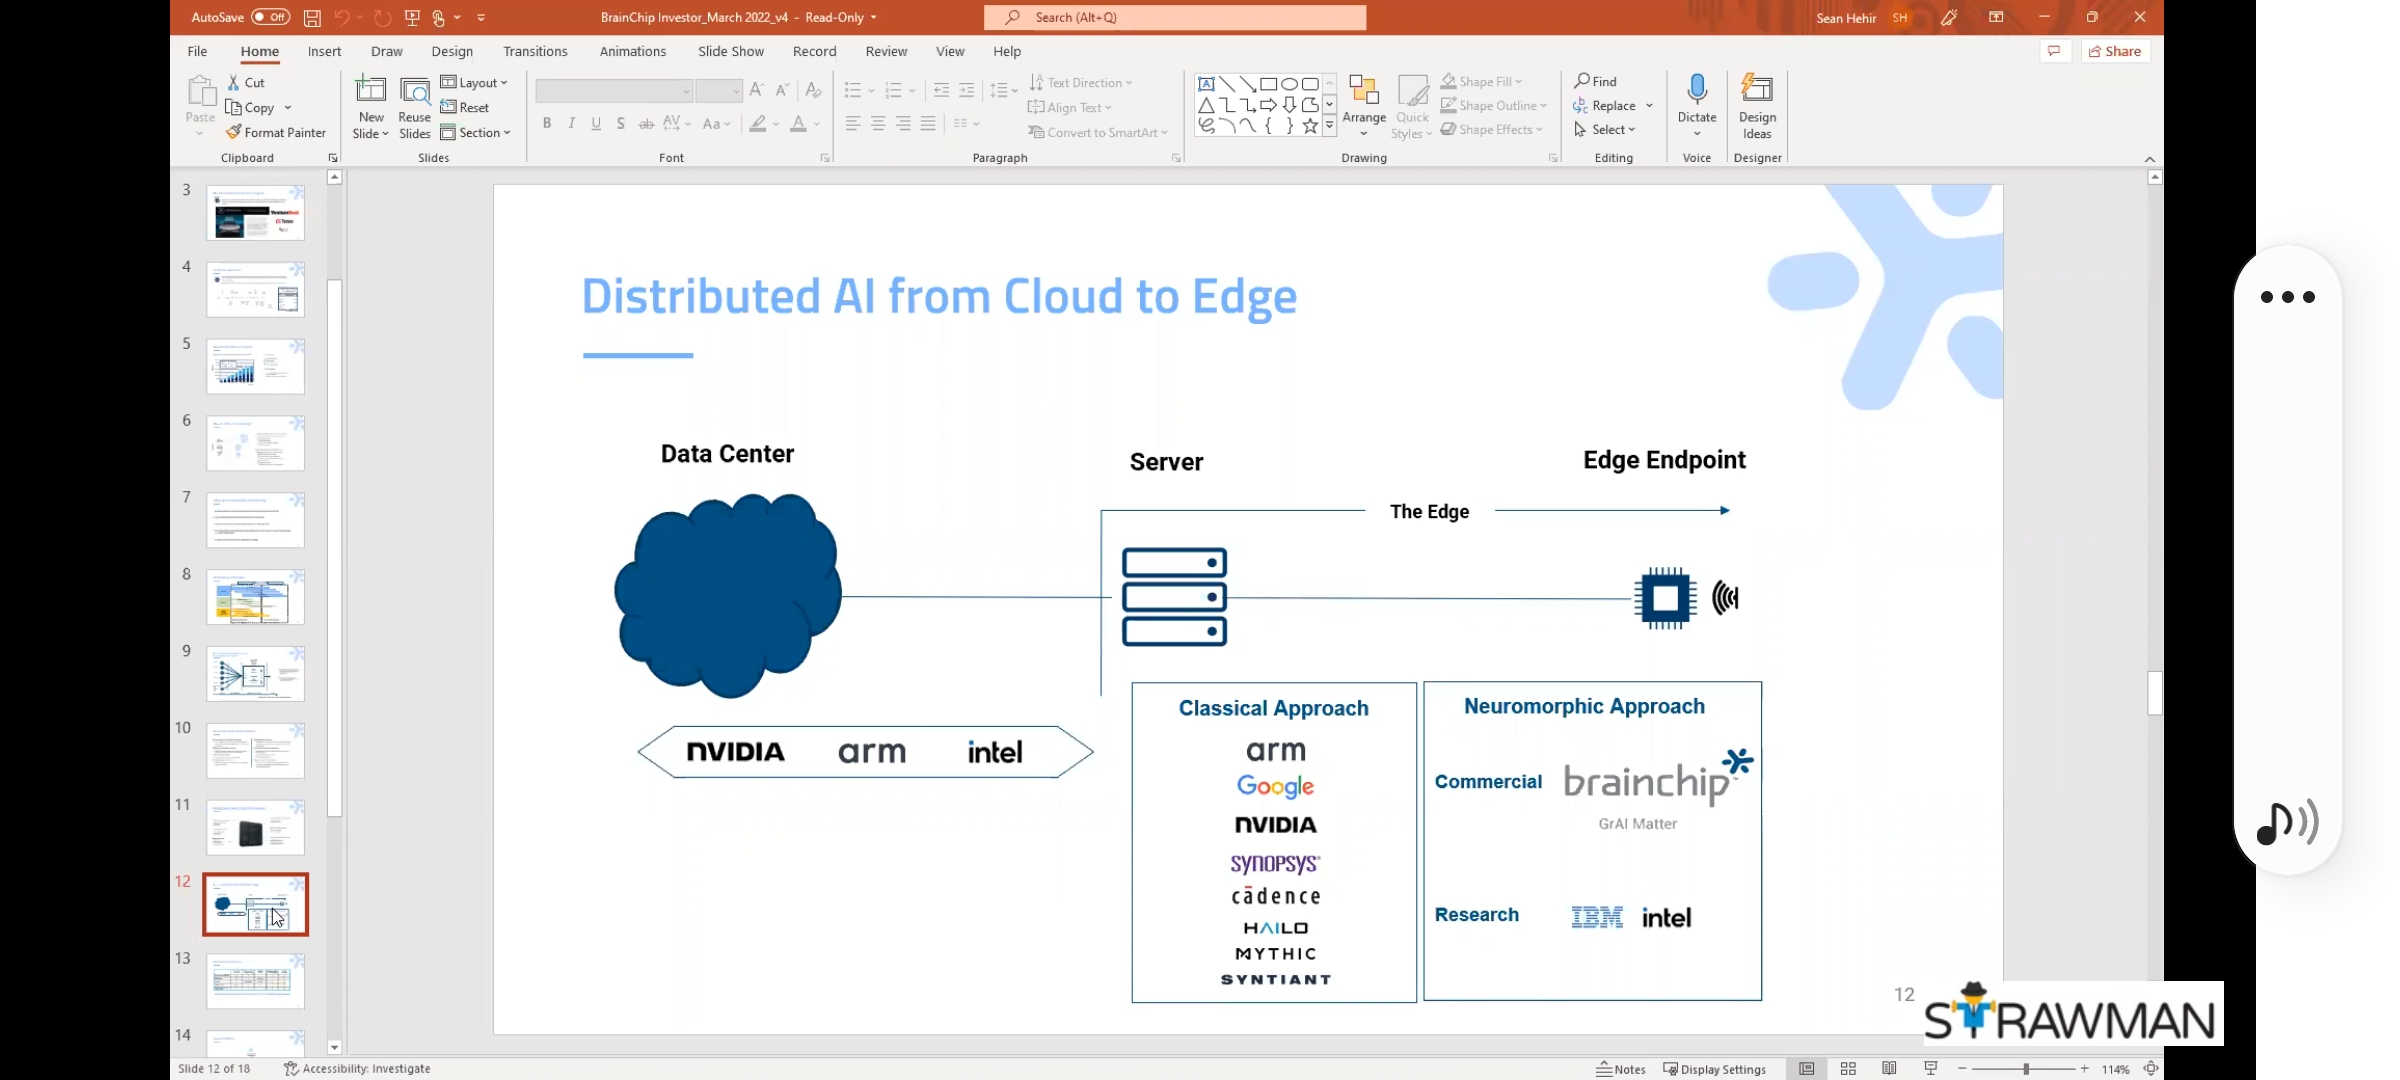Expand the shapes gallery More arrow
Viewport: 2400px width, 1080px height.
point(1329,126)
